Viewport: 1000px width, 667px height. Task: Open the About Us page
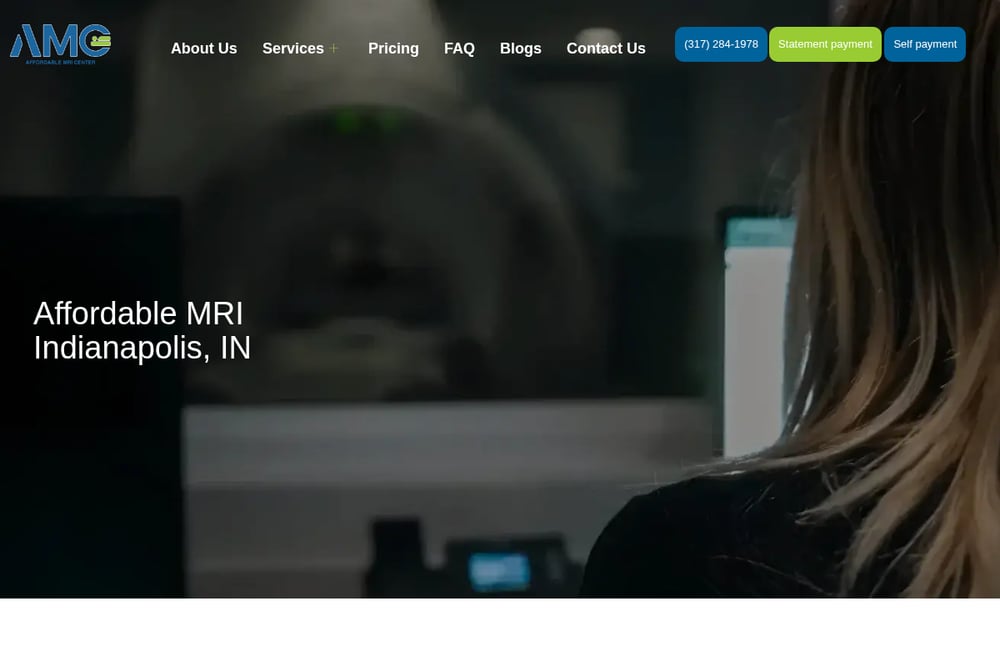click(203, 48)
